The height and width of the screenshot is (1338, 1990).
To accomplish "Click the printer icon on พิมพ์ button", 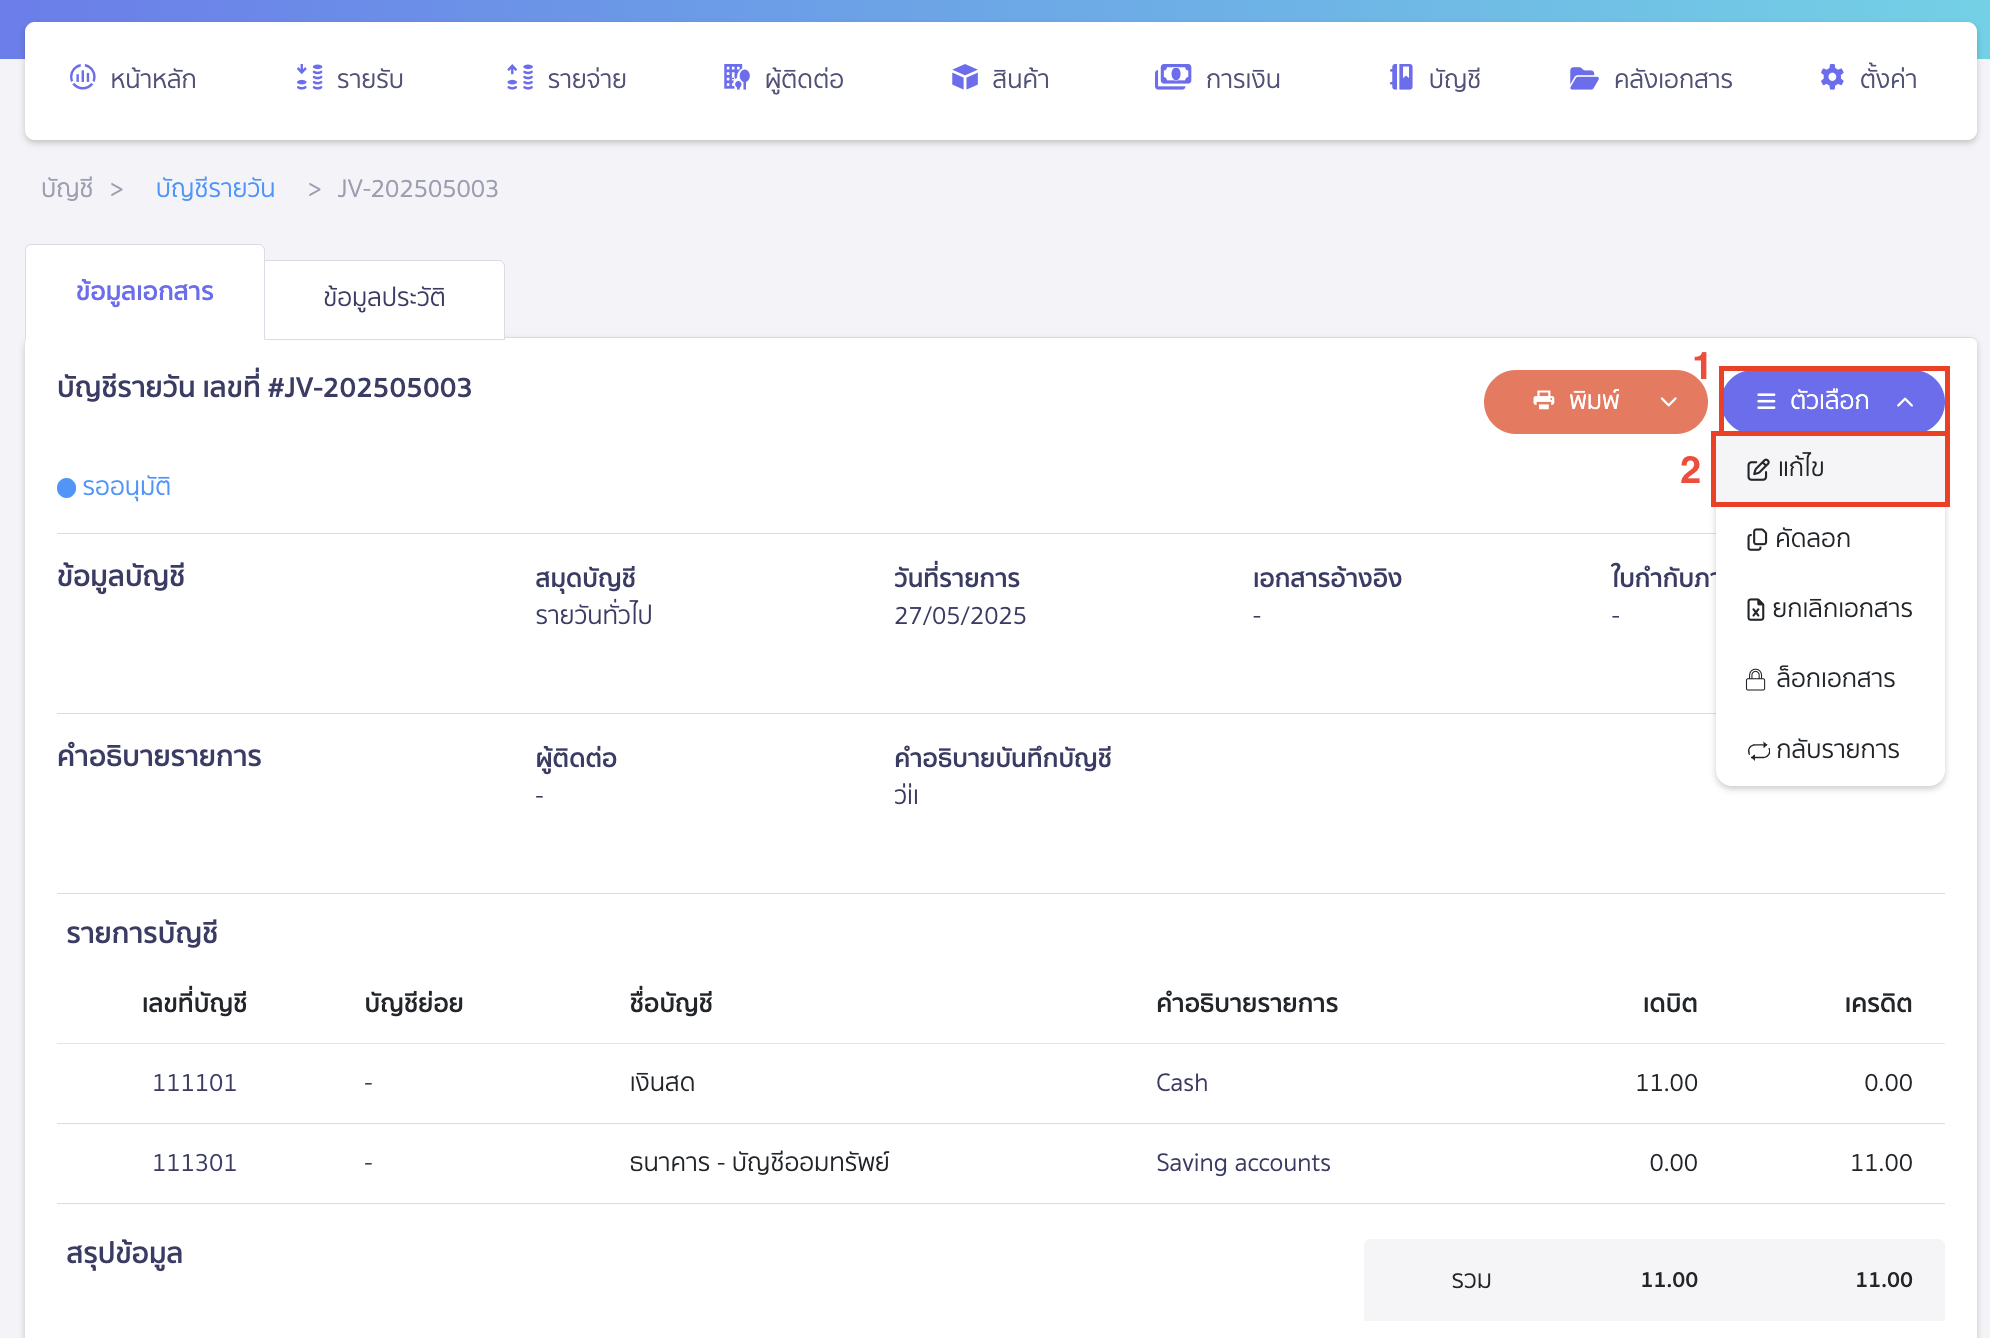I will click(x=1543, y=401).
